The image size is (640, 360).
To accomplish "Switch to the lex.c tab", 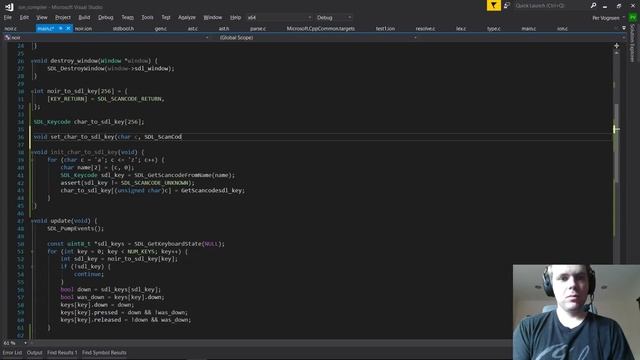I will click(x=461, y=29).
